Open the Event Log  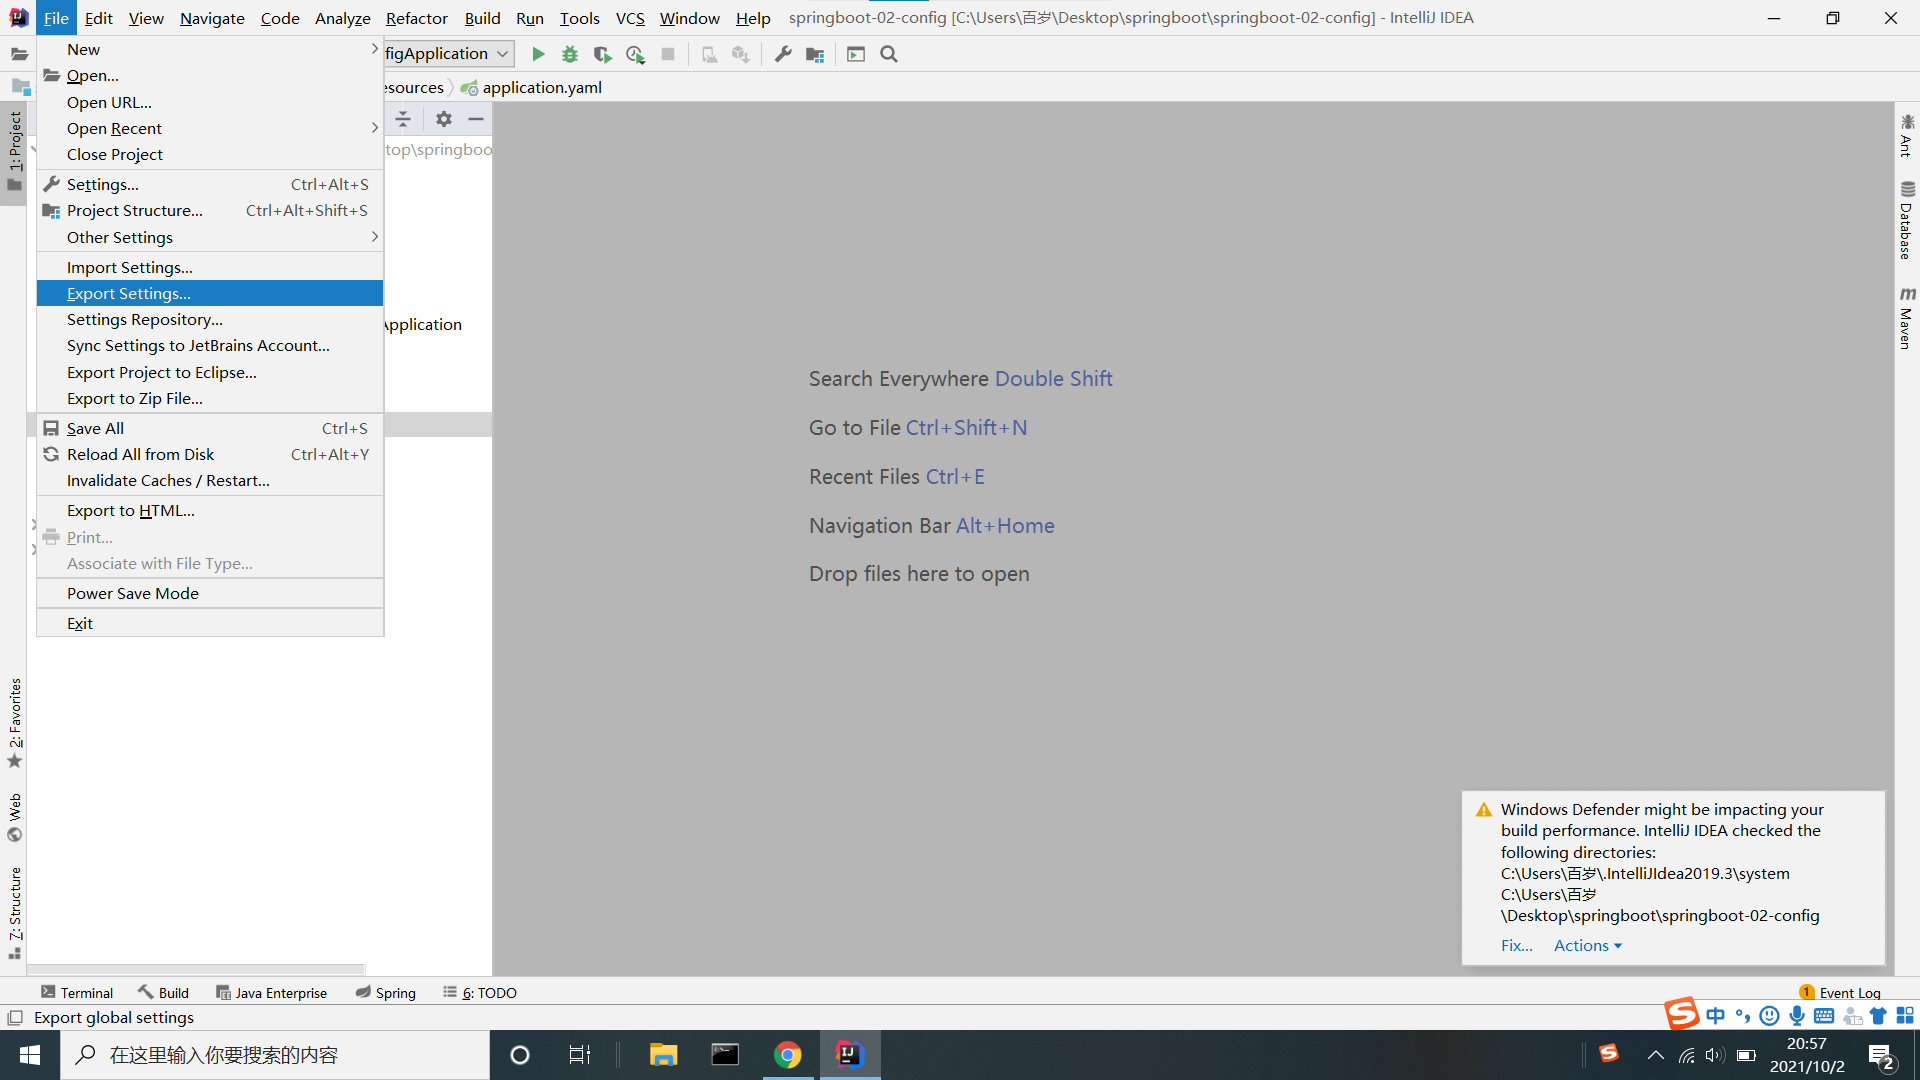(x=1840, y=992)
